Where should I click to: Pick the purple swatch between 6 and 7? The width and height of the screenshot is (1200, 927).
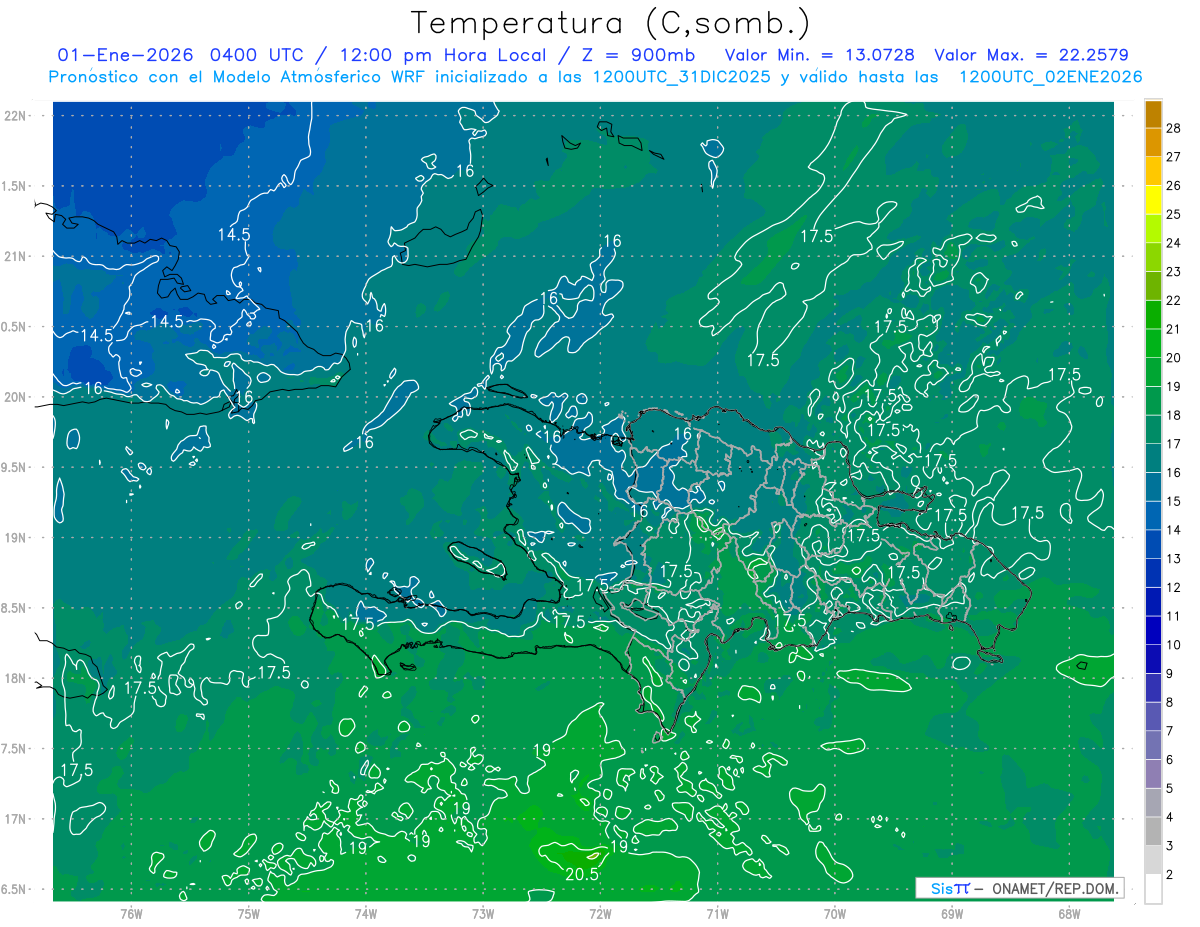click(x=1153, y=745)
